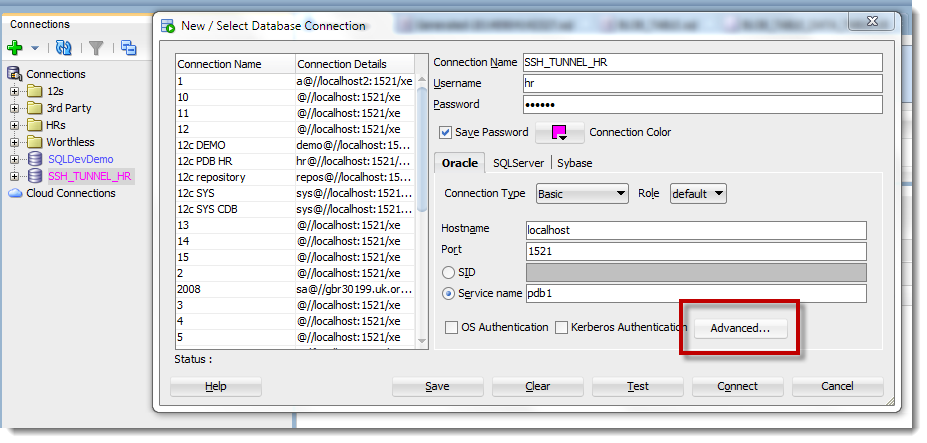
Task: Select the 12c repository connection row
Action: (x=295, y=177)
